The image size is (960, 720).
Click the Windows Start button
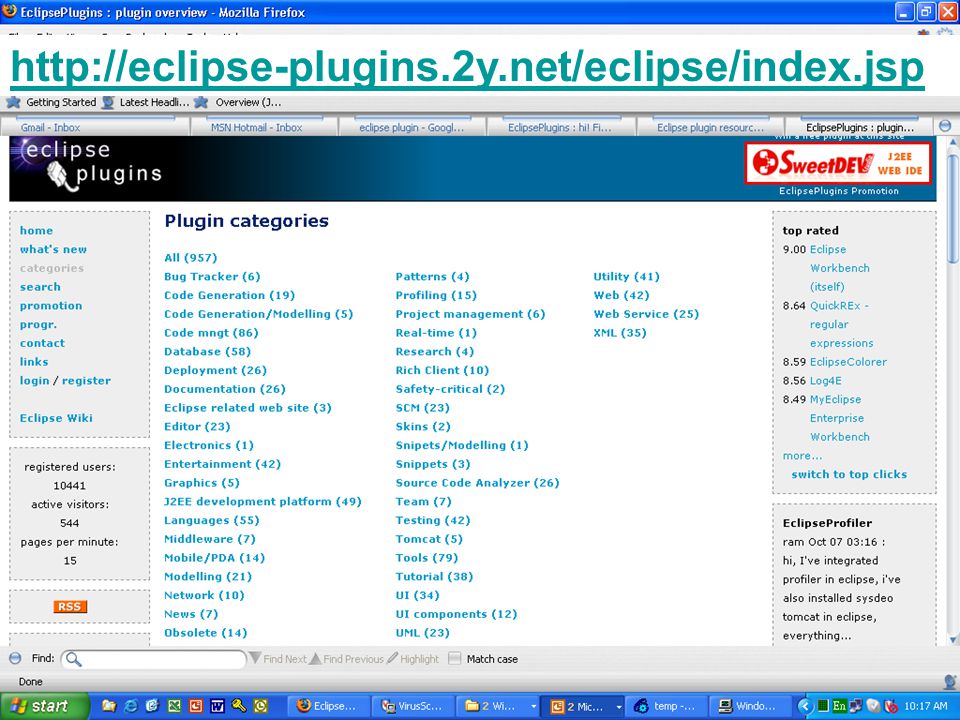[x=44, y=706]
